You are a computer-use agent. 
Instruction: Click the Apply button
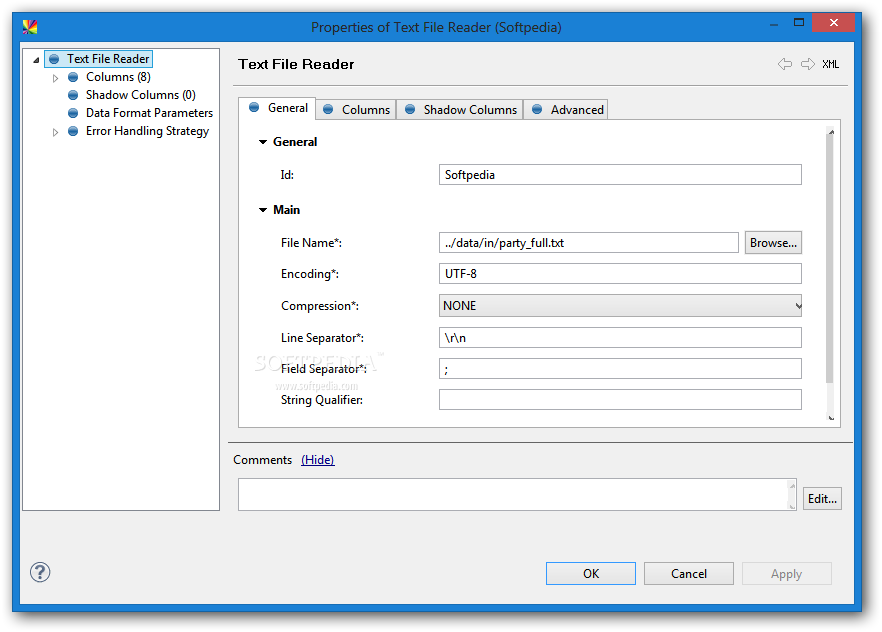click(x=786, y=574)
